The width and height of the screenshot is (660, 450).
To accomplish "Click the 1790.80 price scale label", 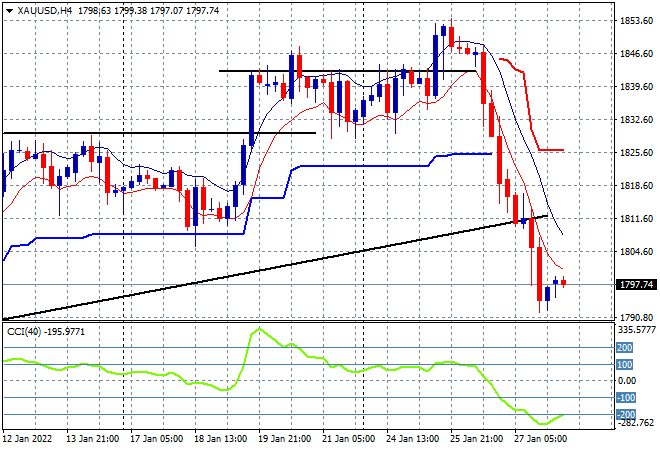I will pos(636,317).
